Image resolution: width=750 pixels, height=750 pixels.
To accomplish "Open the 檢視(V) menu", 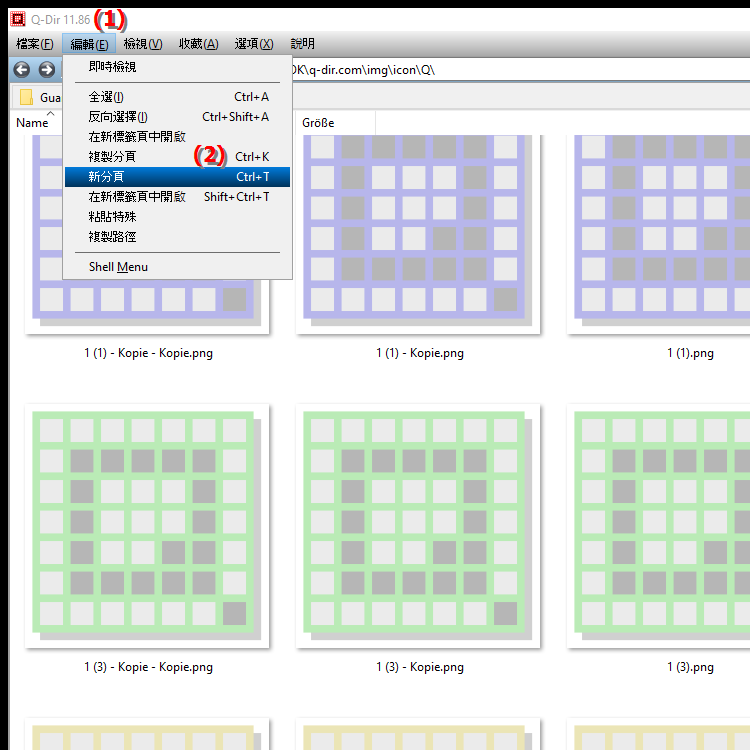I will coord(142,44).
